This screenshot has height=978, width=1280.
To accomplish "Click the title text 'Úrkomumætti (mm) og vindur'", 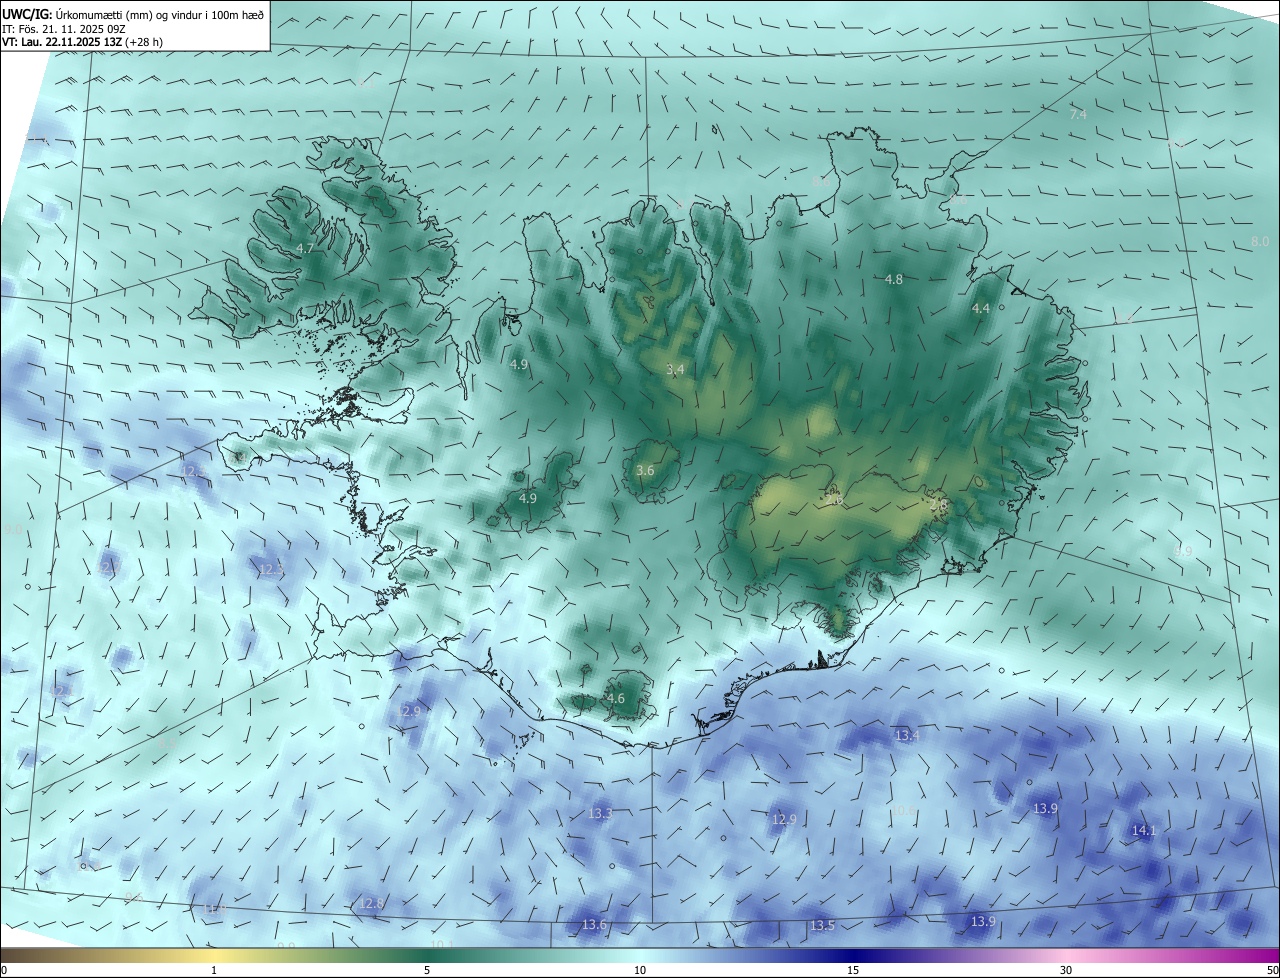I will pyautogui.click(x=130, y=14).
